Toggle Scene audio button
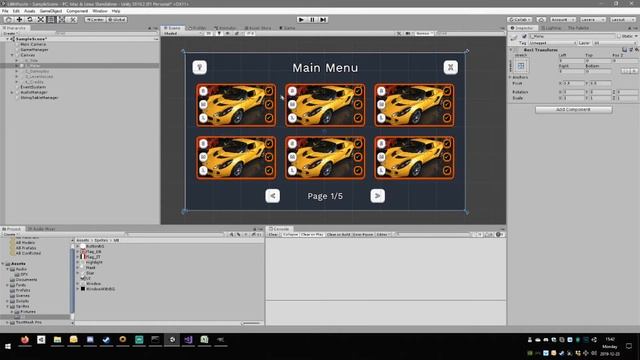 tap(228, 33)
